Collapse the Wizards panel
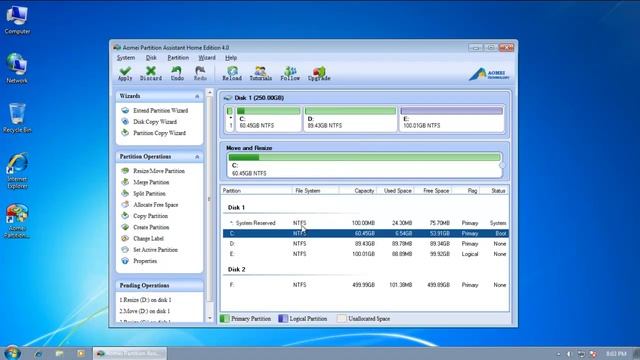Image resolution: width=640 pixels, height=360 pixels. click(197, 96)
